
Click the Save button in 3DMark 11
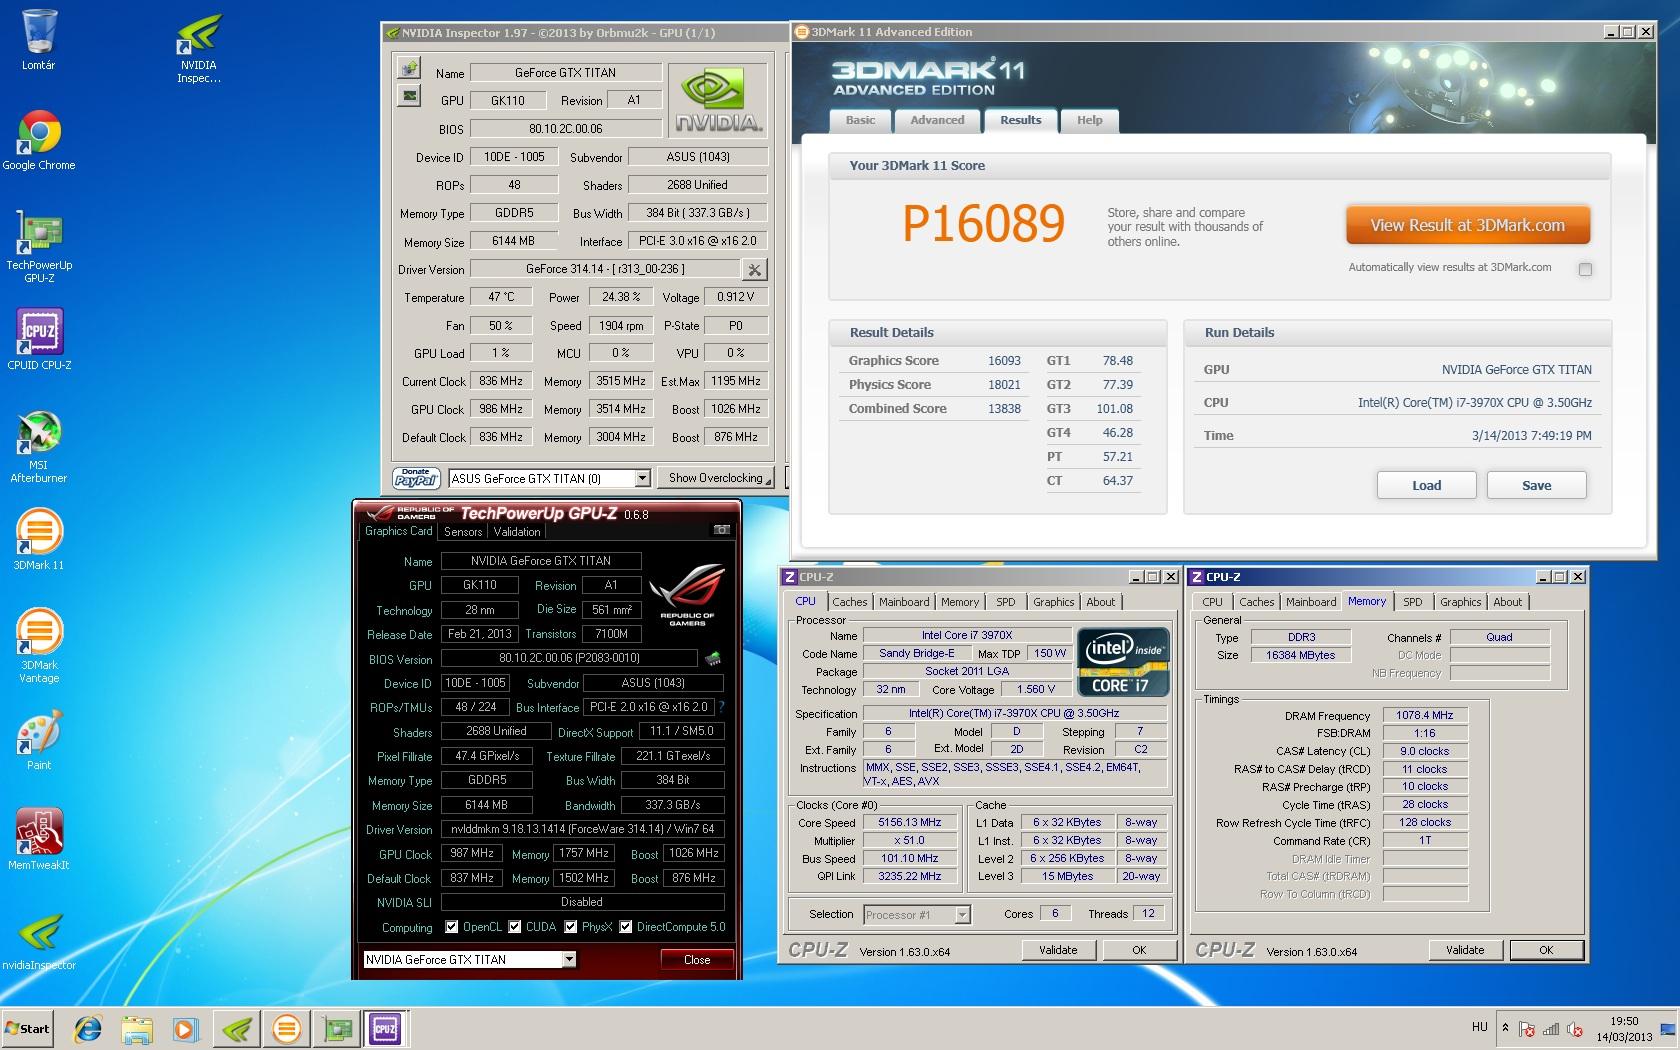click(1536, 485)
